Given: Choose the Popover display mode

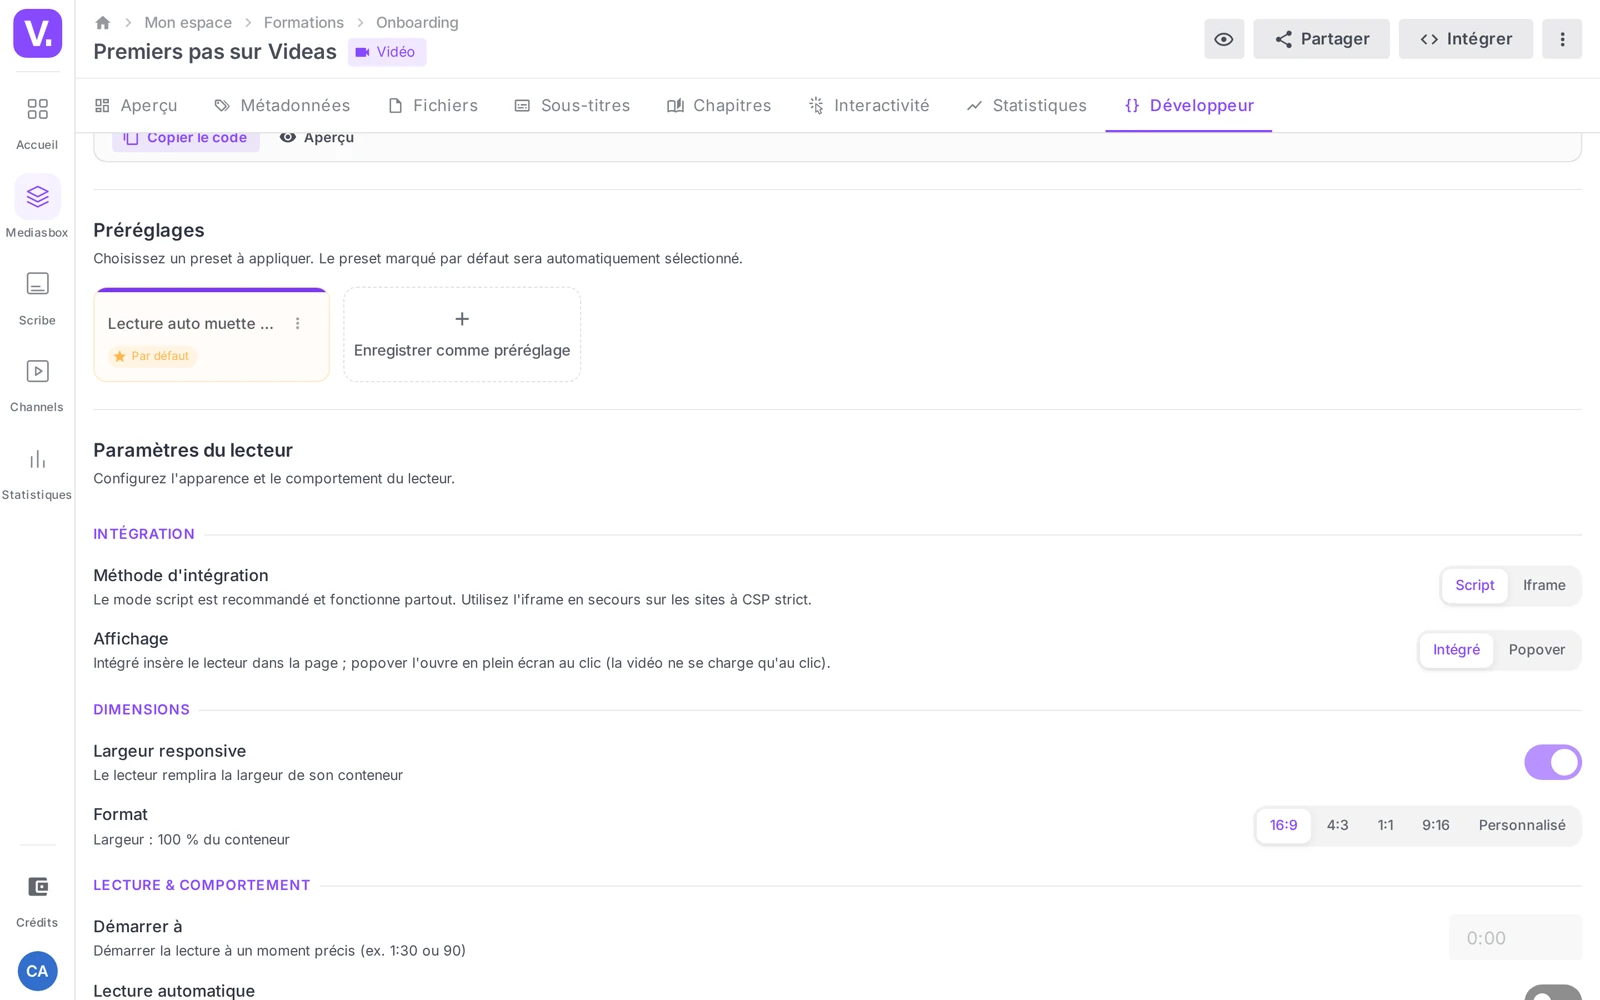Looking at the screenshot, I should [x=1537, y=650].
